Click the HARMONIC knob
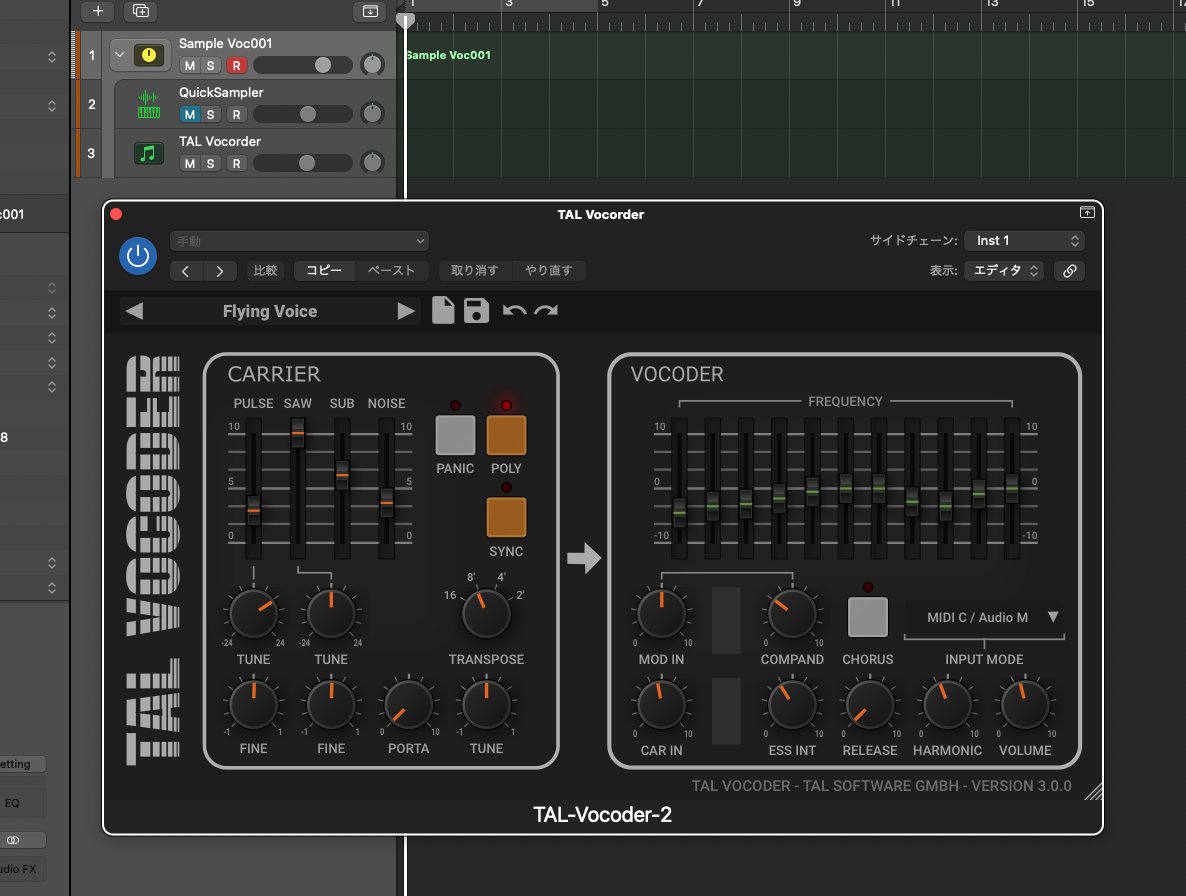 coord(947,705)
